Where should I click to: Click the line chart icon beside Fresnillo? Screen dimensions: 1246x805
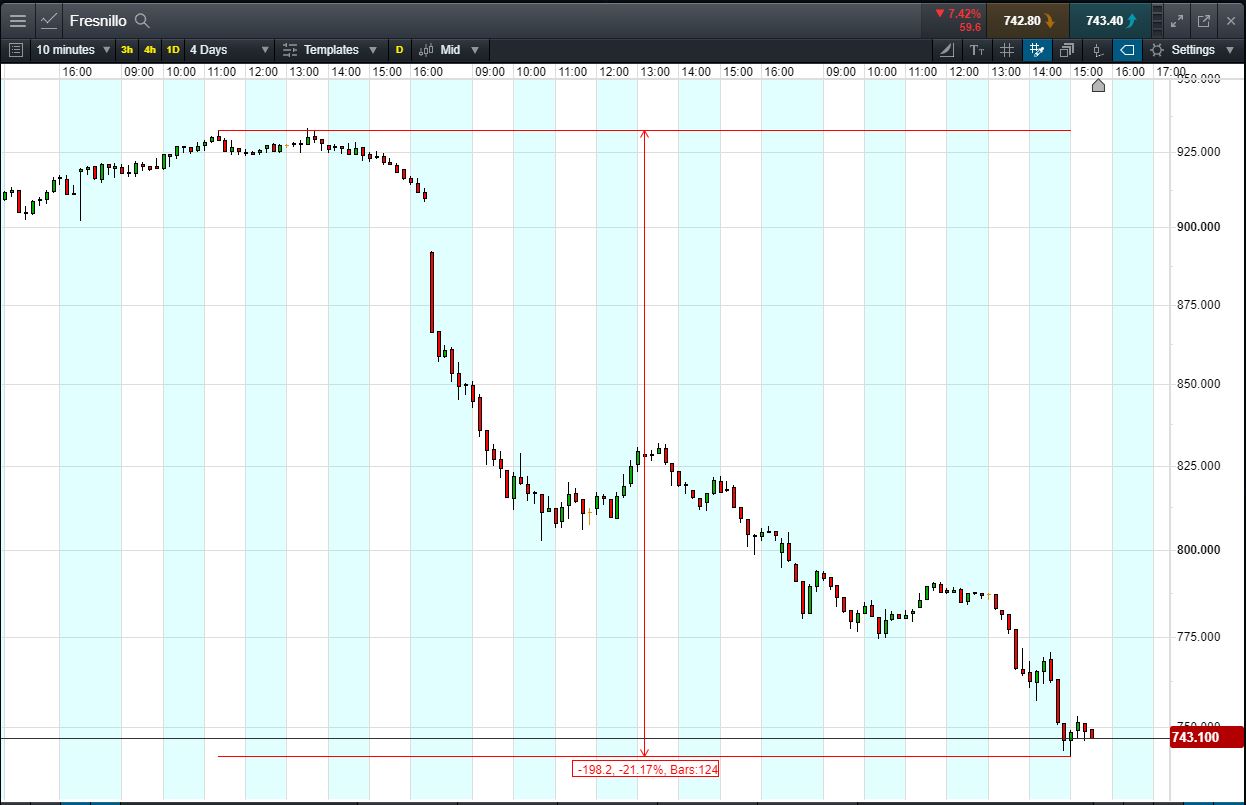49,20
